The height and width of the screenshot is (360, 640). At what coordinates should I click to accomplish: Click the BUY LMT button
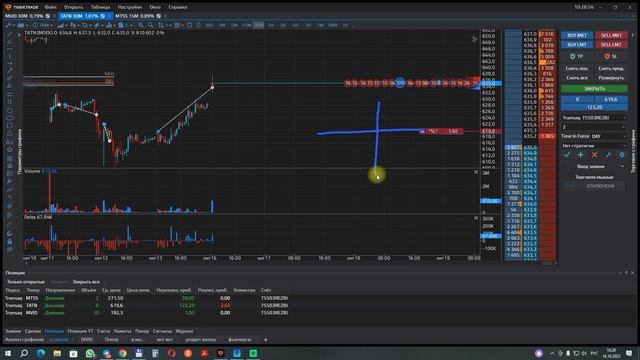pyautogui.click(x=577, y=44)
